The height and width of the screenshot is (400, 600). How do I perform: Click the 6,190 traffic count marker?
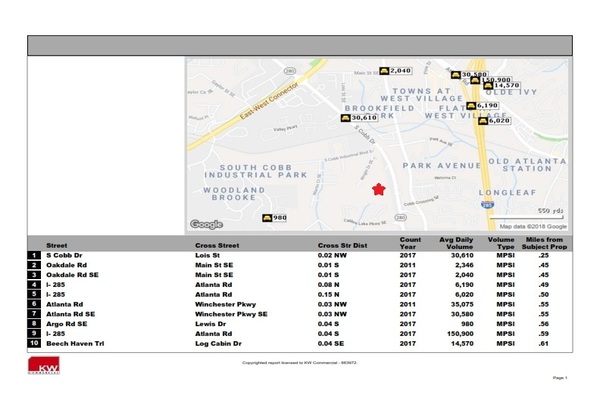coord(482,105)
